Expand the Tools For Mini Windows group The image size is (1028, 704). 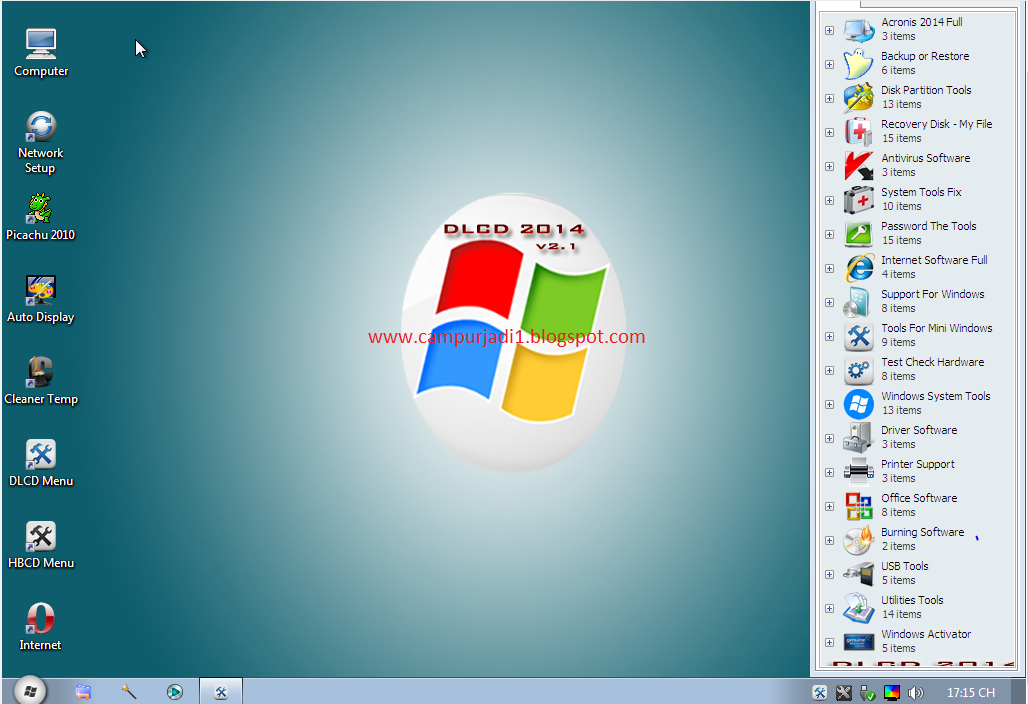(x=829, y=337)
